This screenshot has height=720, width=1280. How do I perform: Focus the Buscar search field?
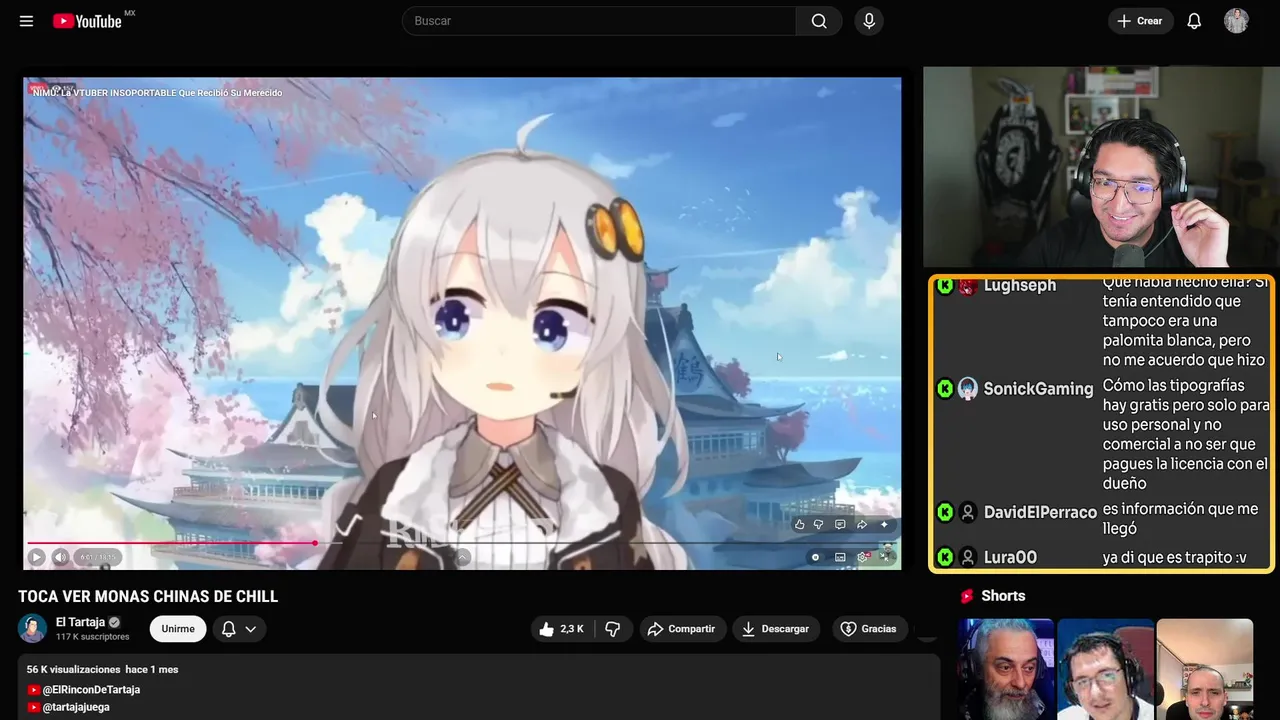click(599, 21)
